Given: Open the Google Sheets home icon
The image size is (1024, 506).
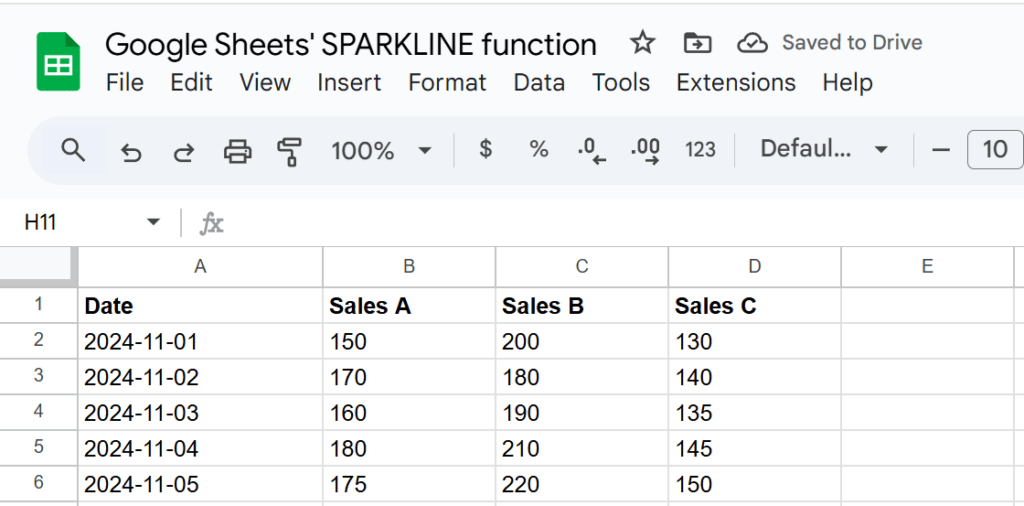Looking at the screenshot, I should [58, 61].
